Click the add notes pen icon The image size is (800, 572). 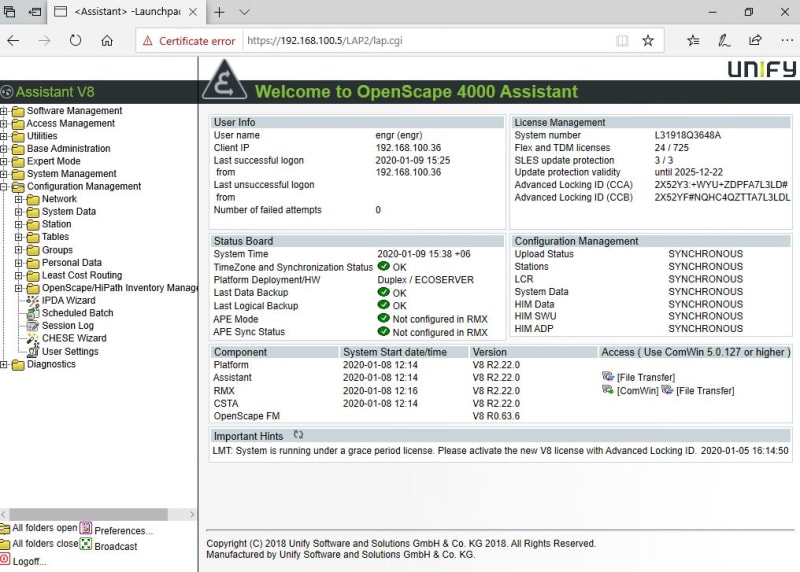click(x=724, y=40)
